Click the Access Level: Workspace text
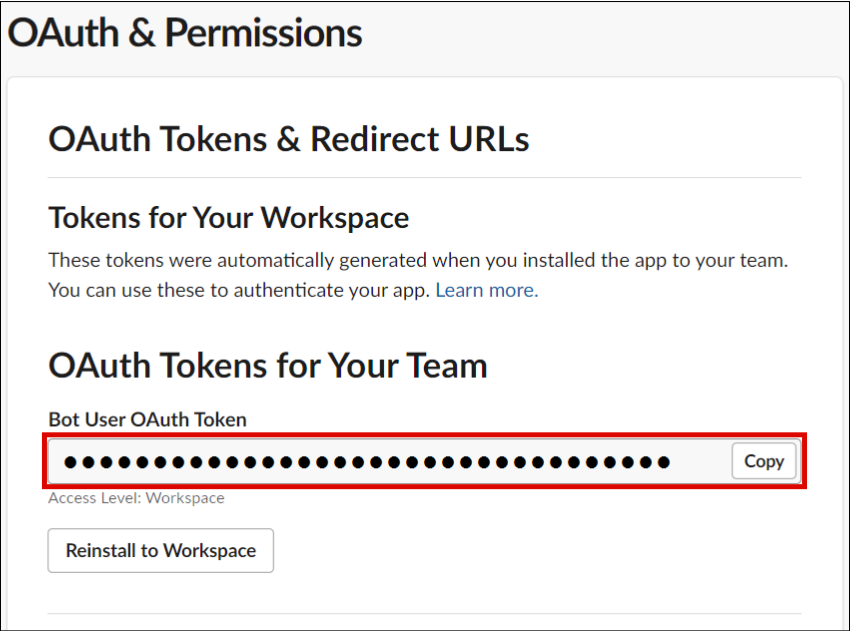The height and width of the screenshot is (631, 850). click(x=136, y=498)
